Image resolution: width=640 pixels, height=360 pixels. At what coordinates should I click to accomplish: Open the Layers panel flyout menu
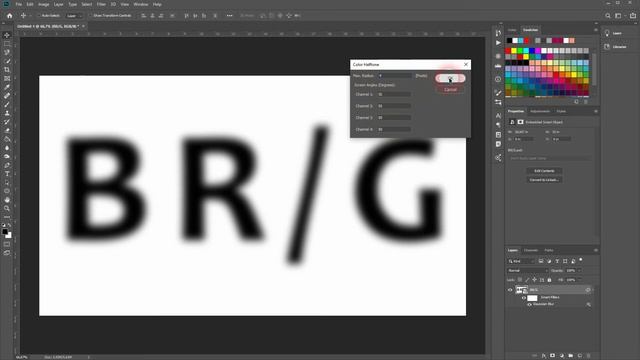click(x=596, y=250)
